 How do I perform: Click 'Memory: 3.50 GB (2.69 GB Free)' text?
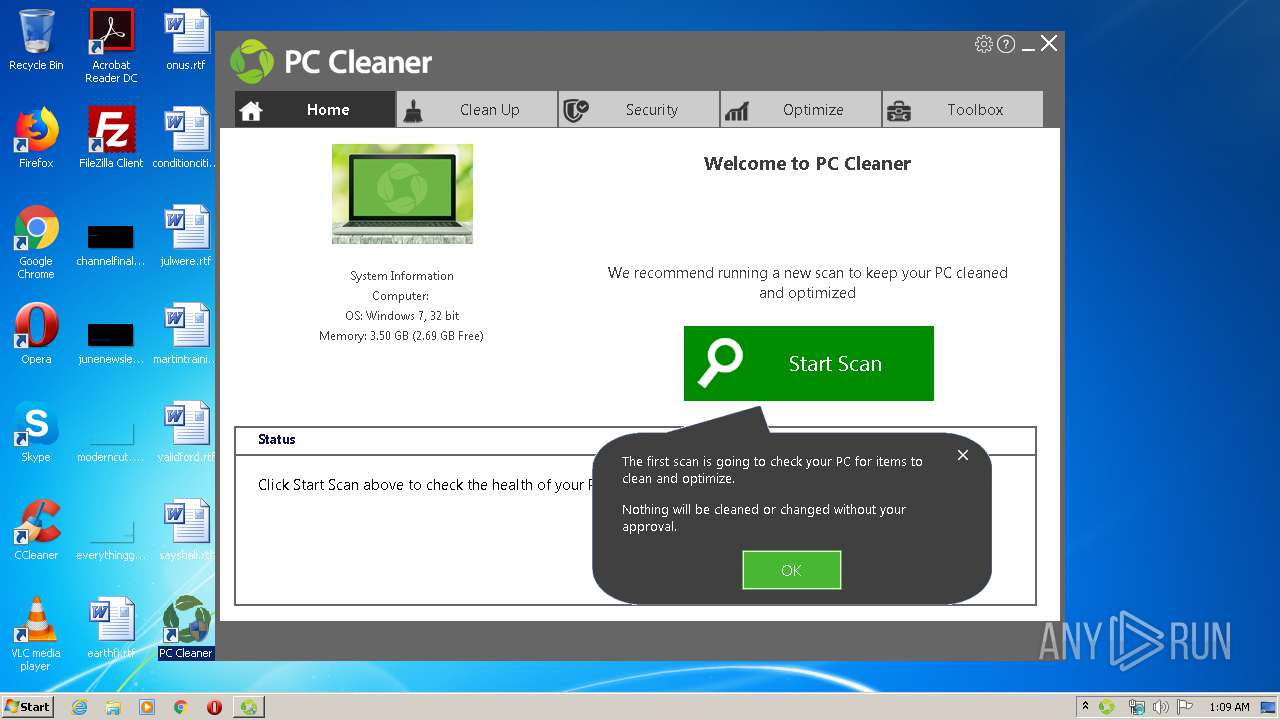click(x=401, y=336)
